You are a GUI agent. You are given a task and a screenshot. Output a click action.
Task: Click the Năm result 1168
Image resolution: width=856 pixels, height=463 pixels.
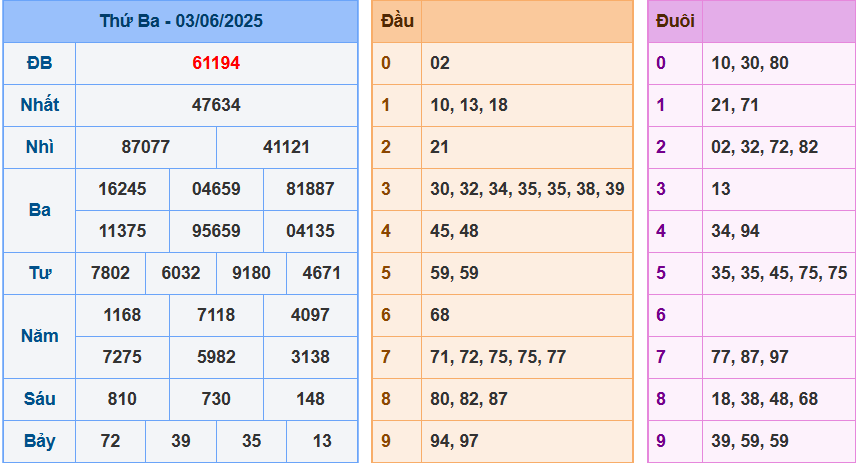pos(122,315)
